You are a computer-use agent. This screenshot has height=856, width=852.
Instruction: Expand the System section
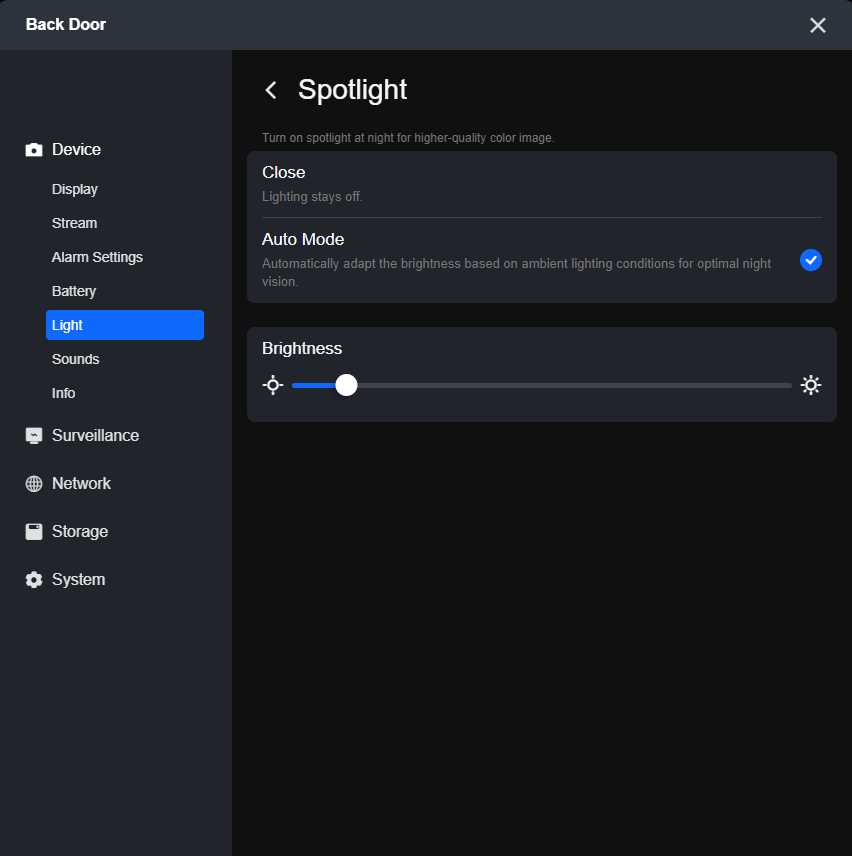(79, 580)
